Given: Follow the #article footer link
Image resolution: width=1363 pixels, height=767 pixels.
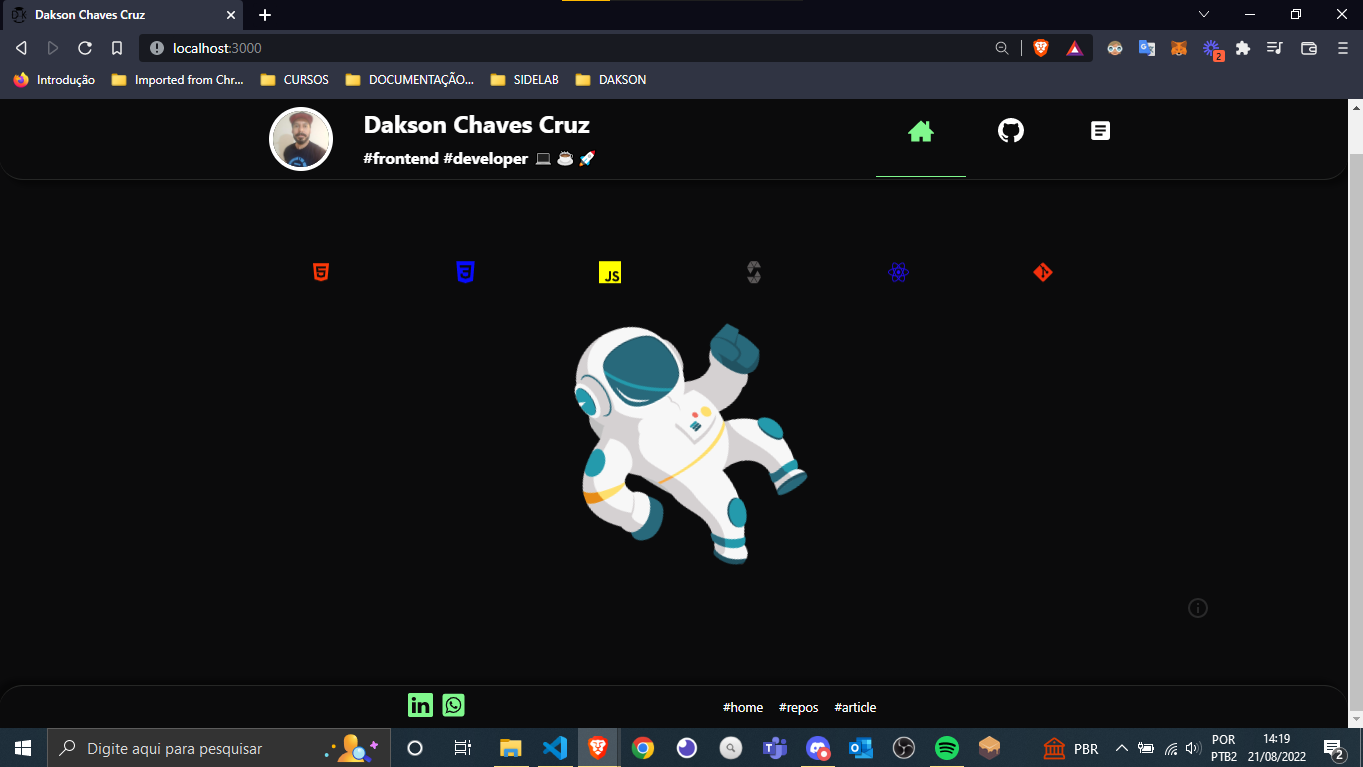Looking at the screenshot, I should click(855, 707).
